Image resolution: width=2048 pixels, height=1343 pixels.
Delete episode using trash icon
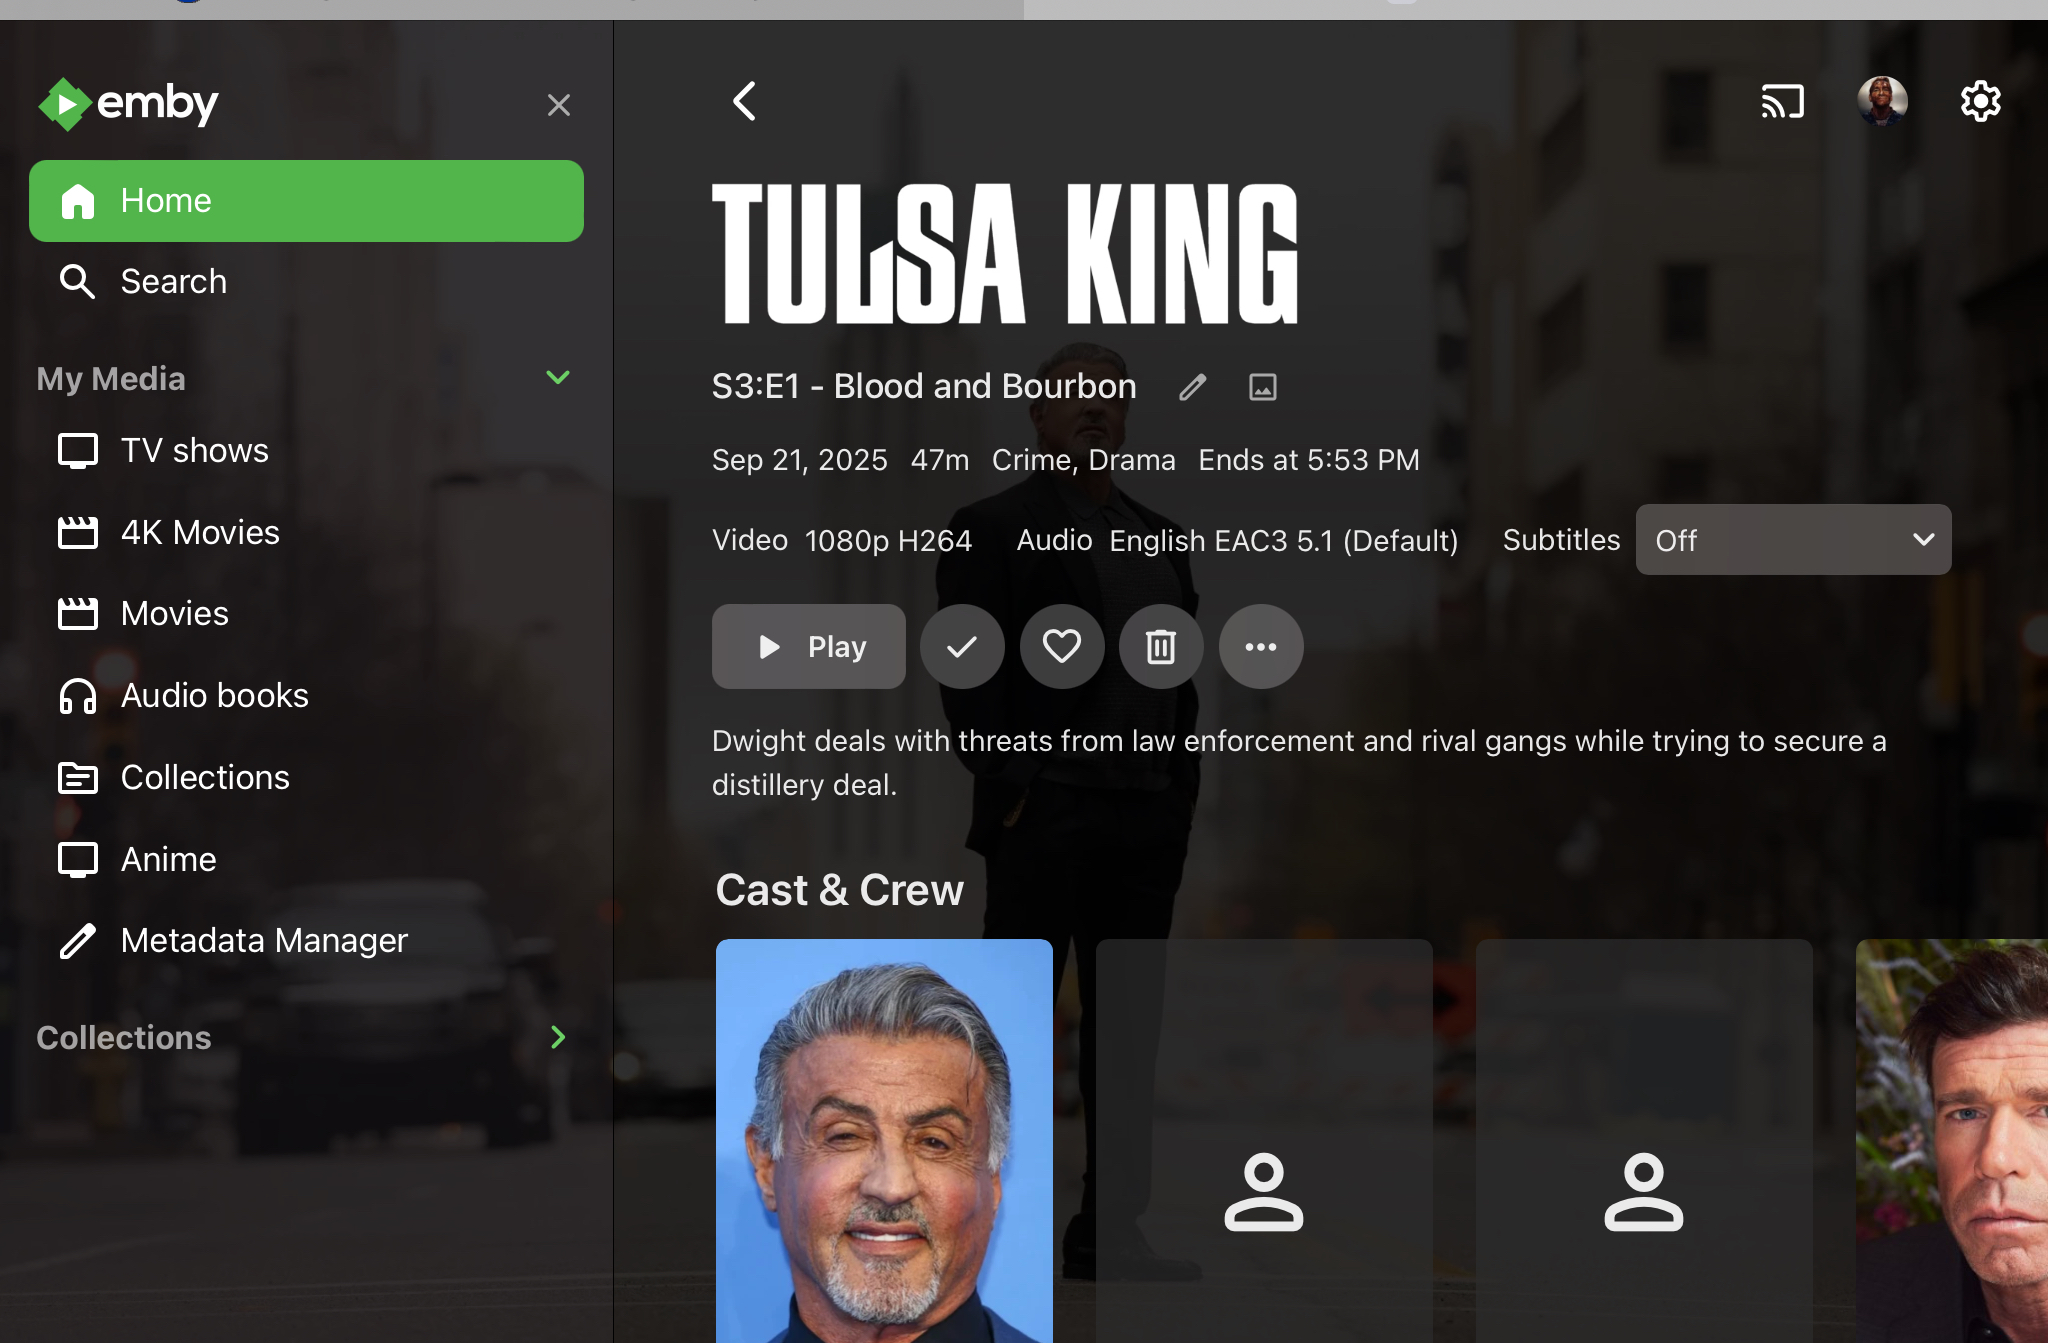pyautogui.click(x=1161, y=647)
